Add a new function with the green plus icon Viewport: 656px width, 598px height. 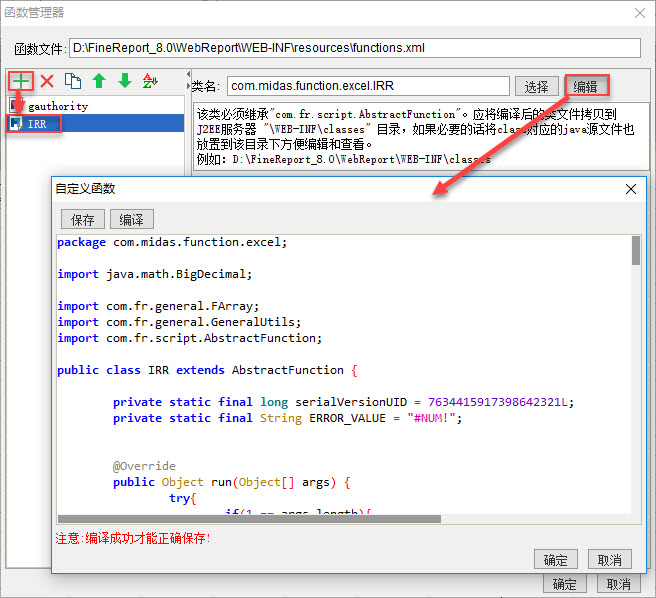point(21,81)
